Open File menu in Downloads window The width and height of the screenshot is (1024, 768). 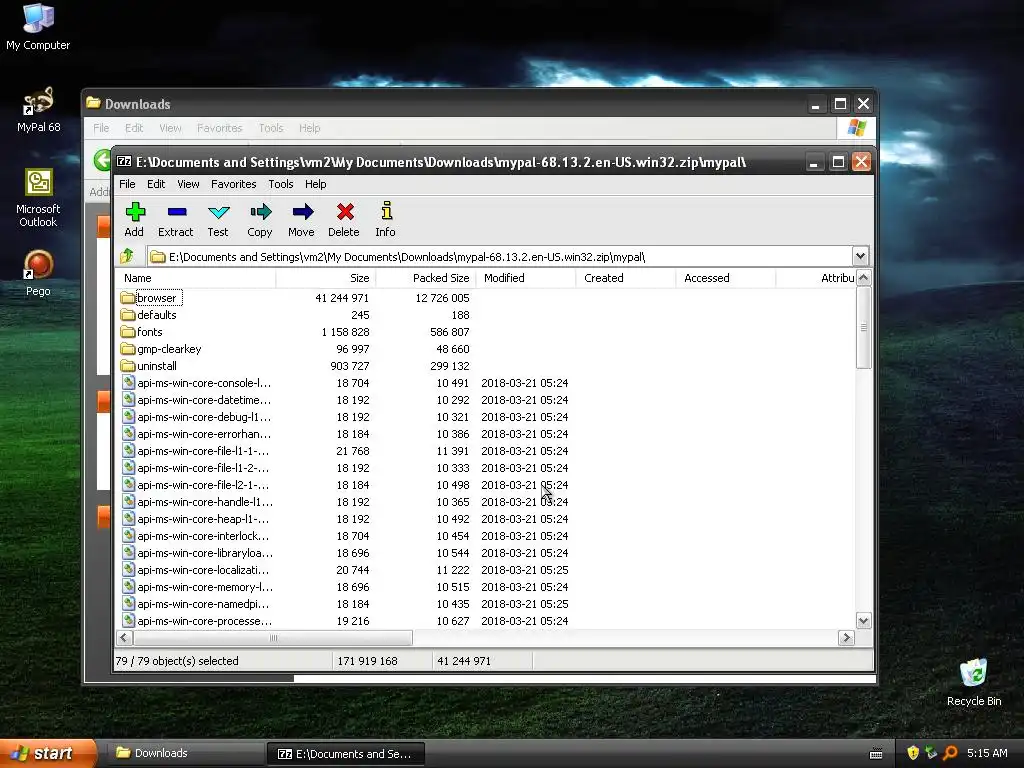101,128
